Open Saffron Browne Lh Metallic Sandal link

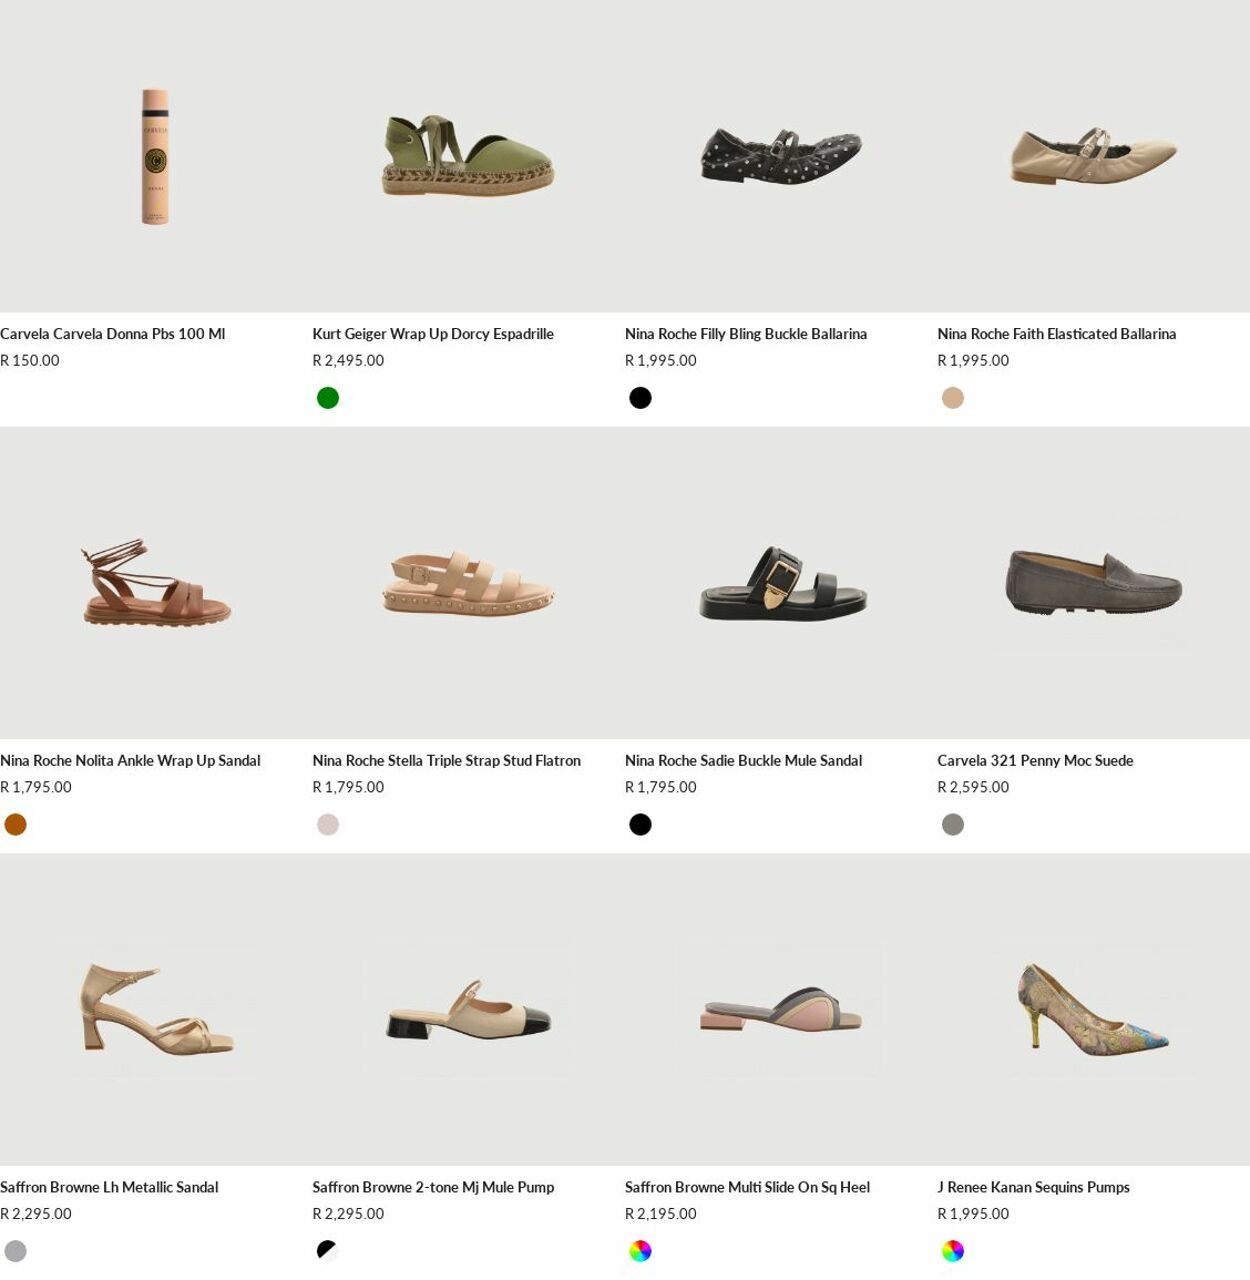tap(109, 1188)
